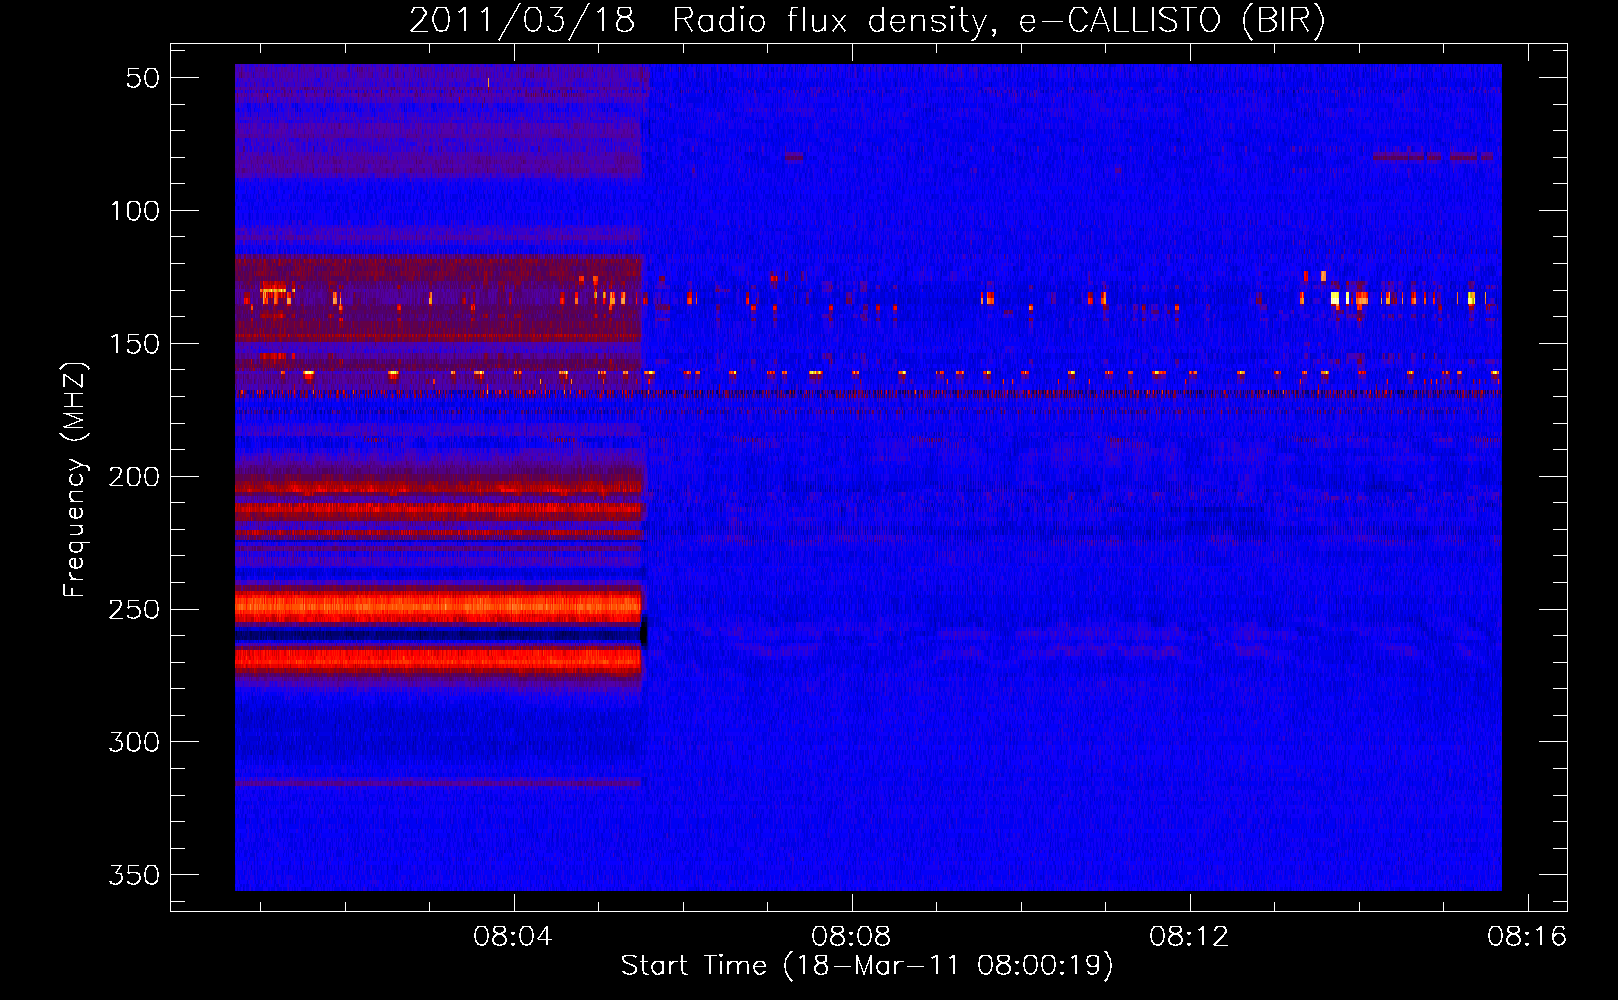Select the 50 frequency tick label
Screen dimensions: 1618x1000
point(143,78)
